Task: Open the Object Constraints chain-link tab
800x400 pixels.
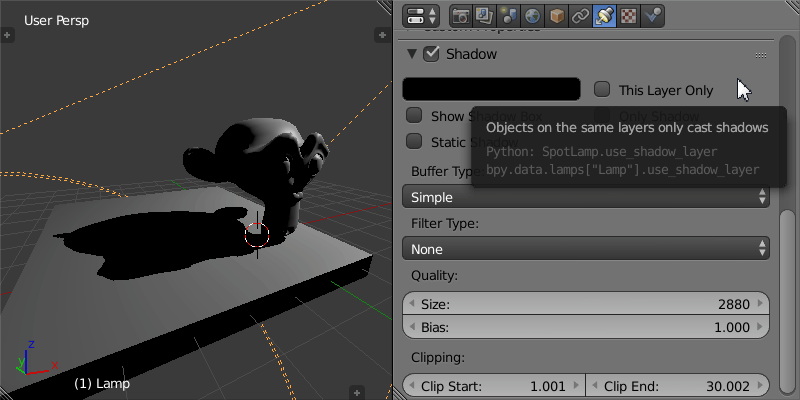Action: (580, 16)
